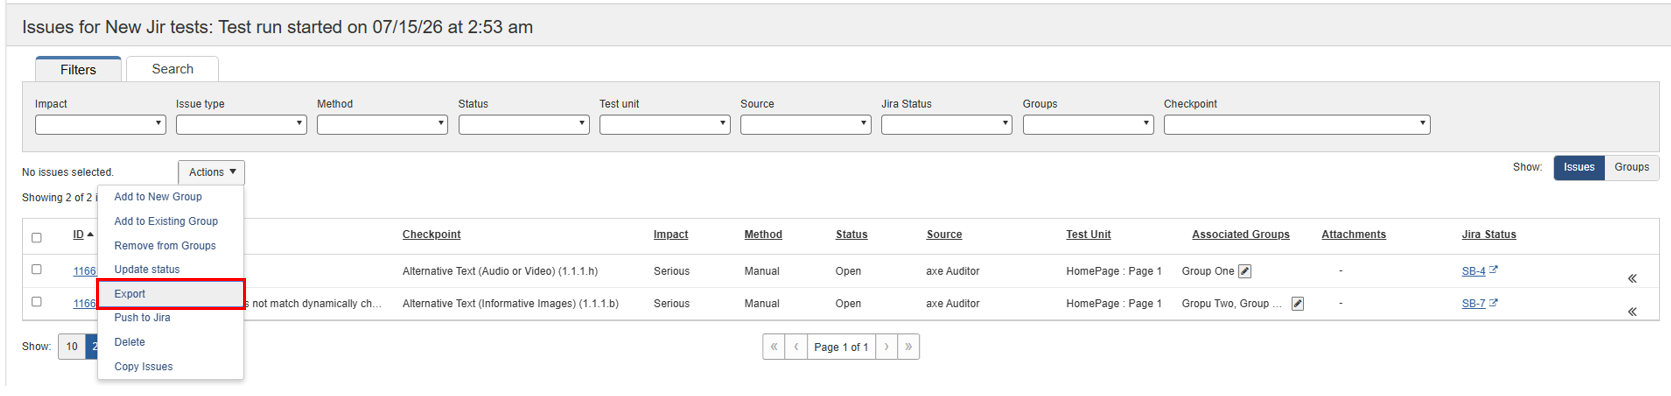Image resolution: width=1671 pixels, height=396 pixels.
Task: Open the Issue type filter dropdown
Action: click(x=241, y=124)
